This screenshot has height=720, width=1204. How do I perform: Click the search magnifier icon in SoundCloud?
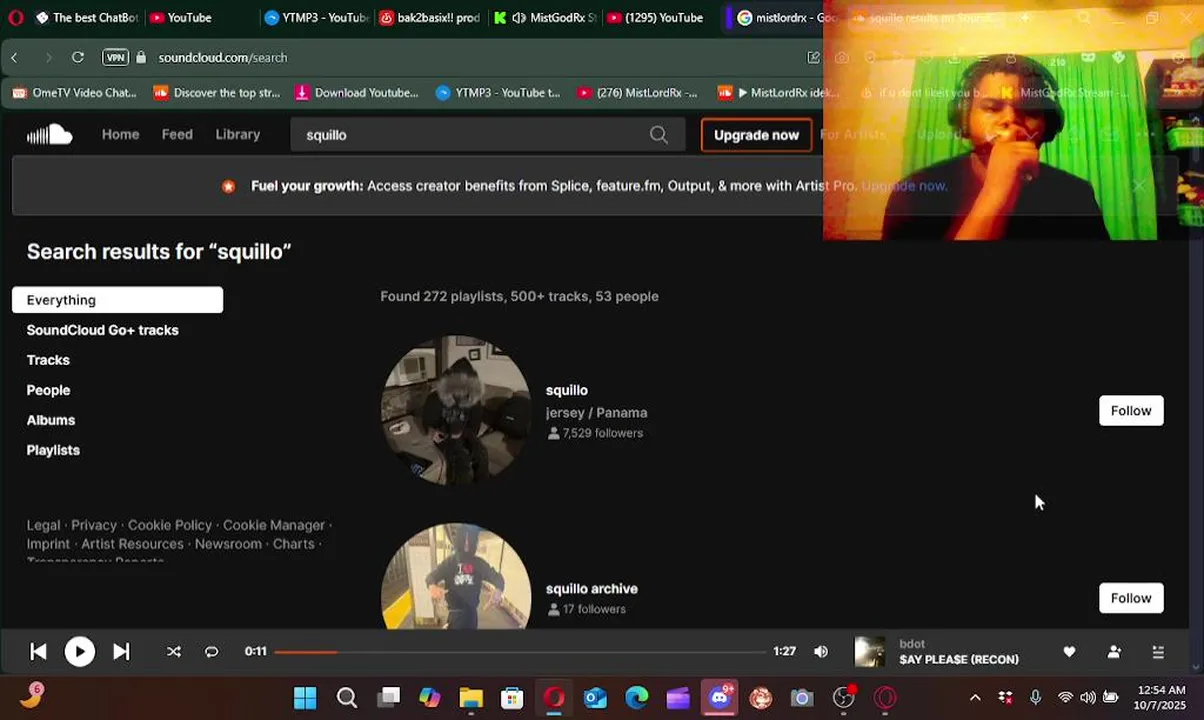pos(658,135)
